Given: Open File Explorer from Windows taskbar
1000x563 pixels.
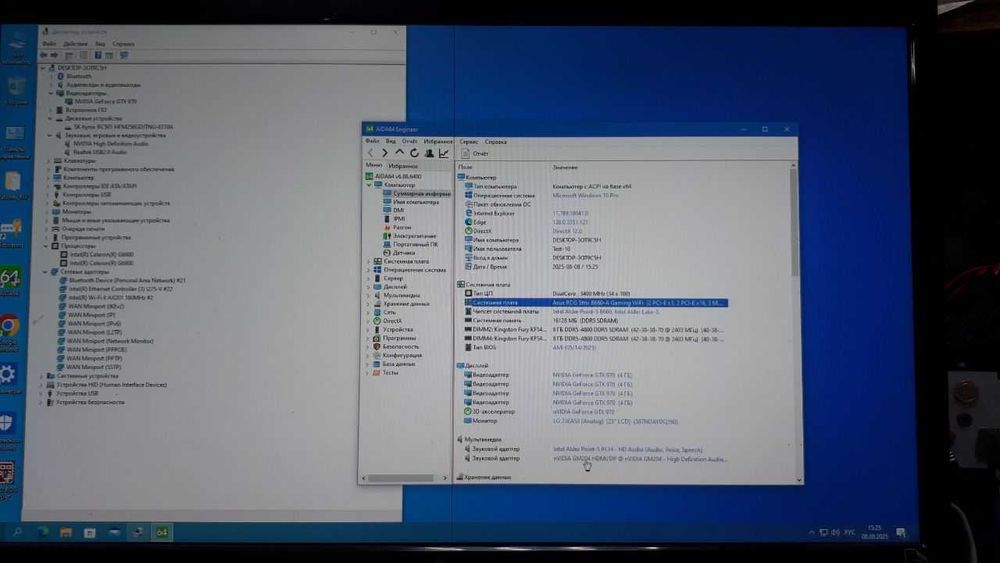Looking at the screenshot, I should tap(66, 532).
